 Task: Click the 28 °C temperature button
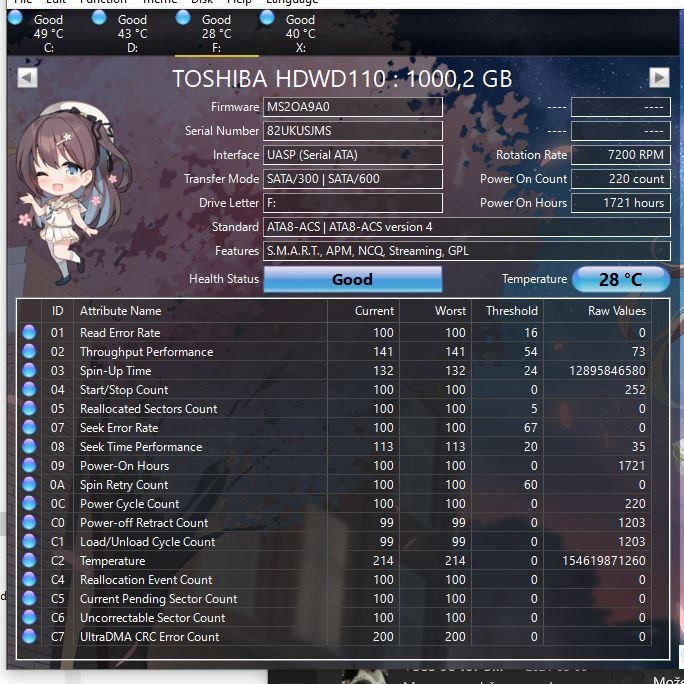(620, 279)
